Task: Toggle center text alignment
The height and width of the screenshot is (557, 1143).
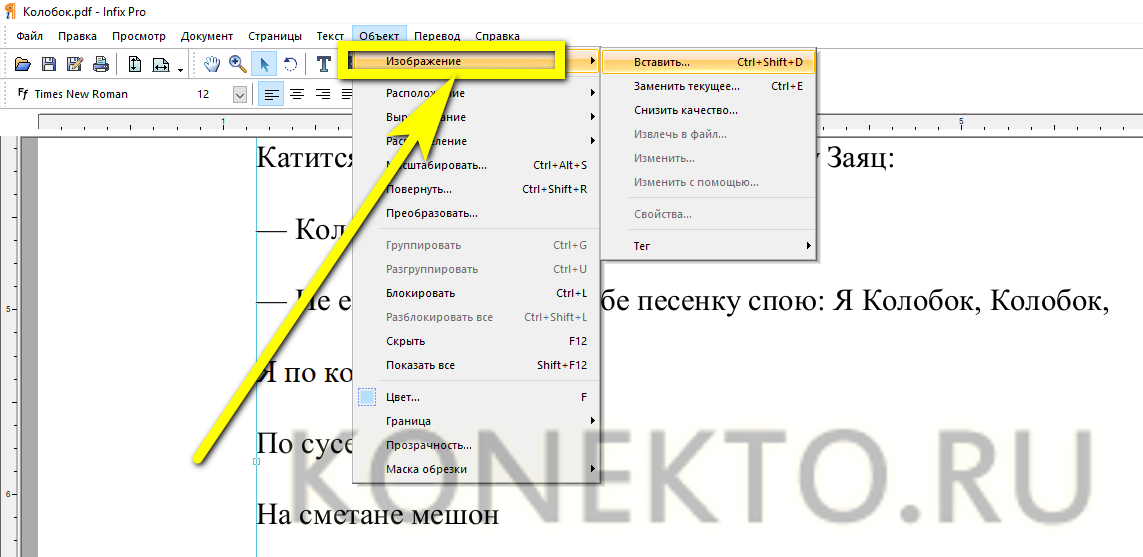Action: (297, 94)
